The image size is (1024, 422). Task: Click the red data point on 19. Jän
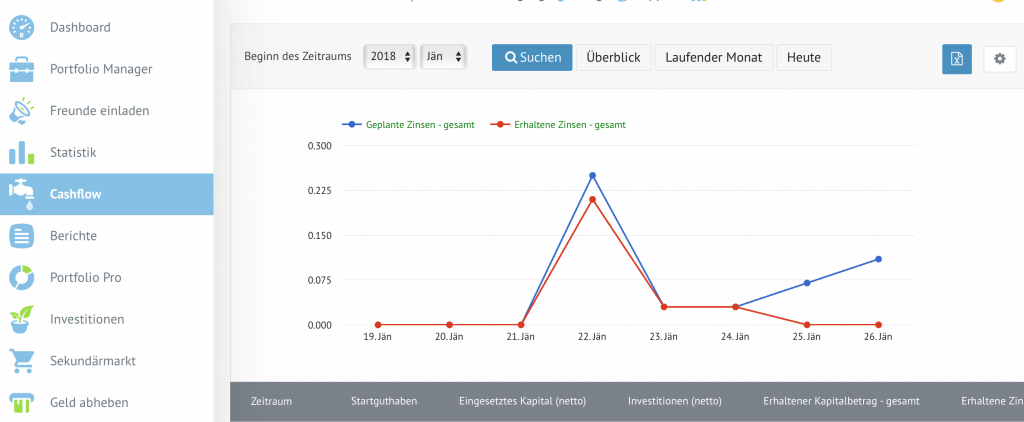point(378,325)
